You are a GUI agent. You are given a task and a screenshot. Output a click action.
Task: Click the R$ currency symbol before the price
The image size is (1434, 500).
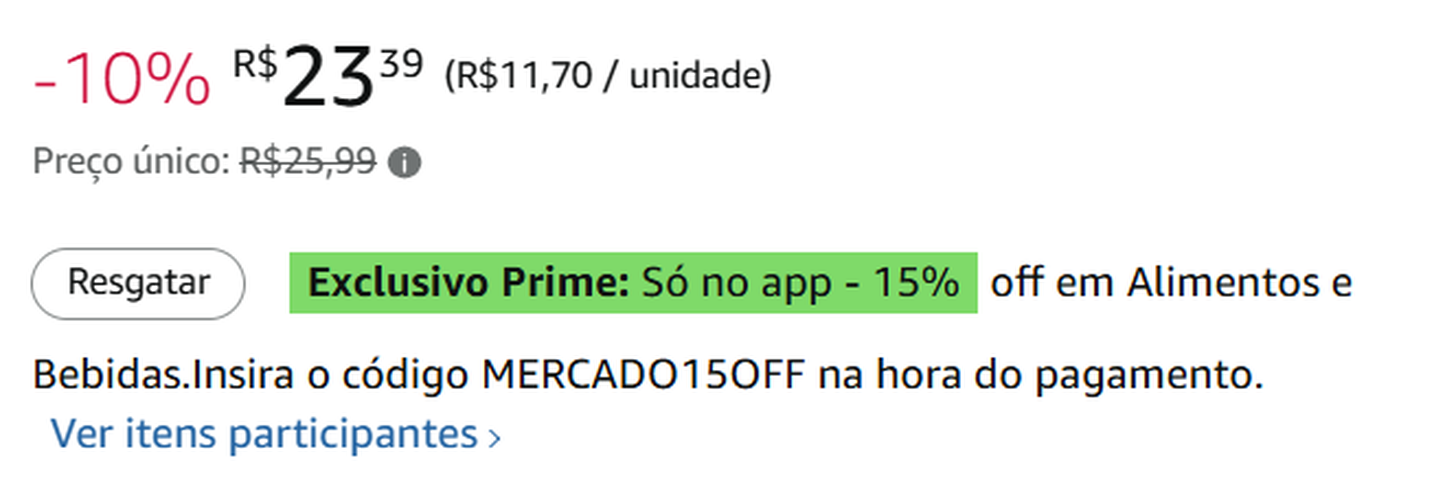click(255, 64)
